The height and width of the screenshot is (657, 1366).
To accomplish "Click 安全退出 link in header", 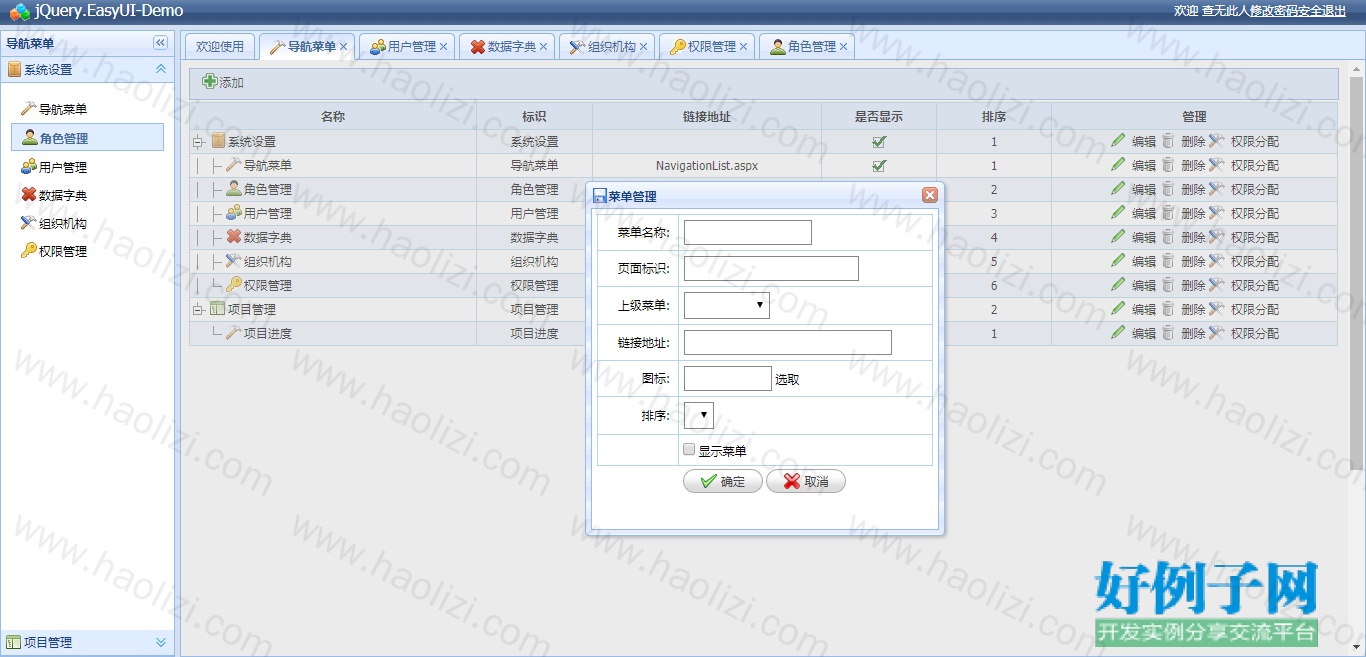I will click(x=1322, y=10).
